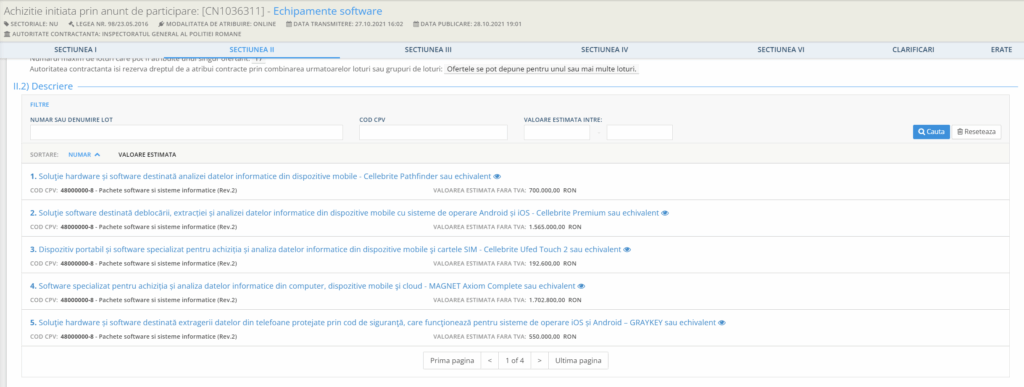View details eye icon for MAGNET Axiom Complete lot

coord(581,286)
